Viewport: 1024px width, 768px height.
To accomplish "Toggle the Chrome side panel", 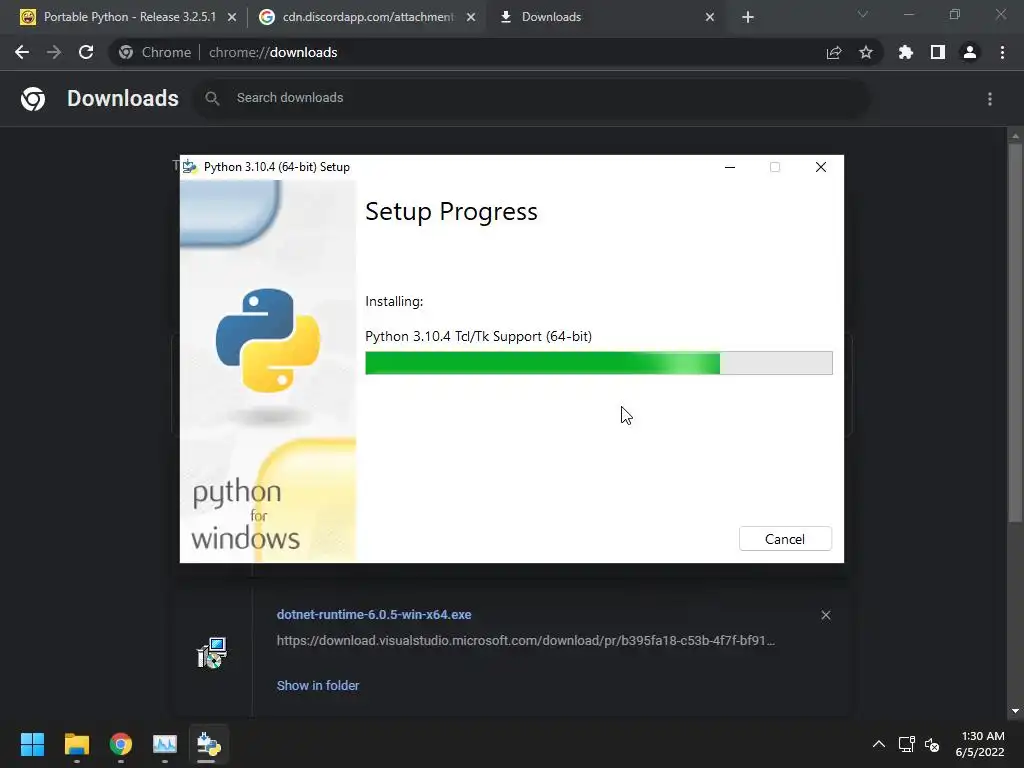I will 938,52.
